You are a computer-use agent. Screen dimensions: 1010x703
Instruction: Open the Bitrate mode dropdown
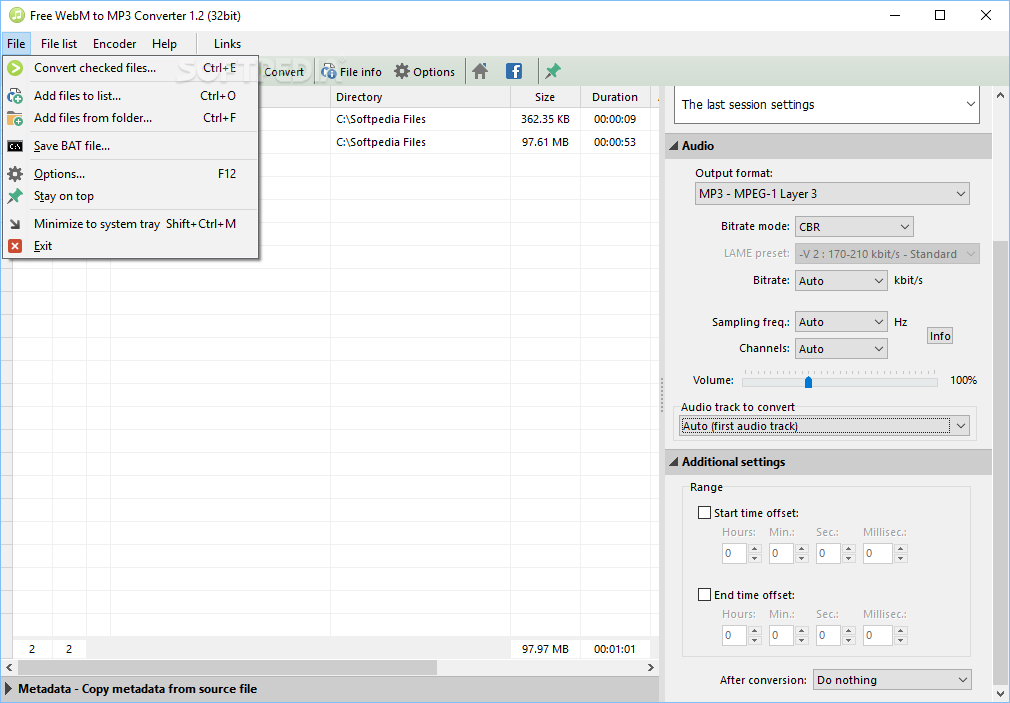coord(854,227)
